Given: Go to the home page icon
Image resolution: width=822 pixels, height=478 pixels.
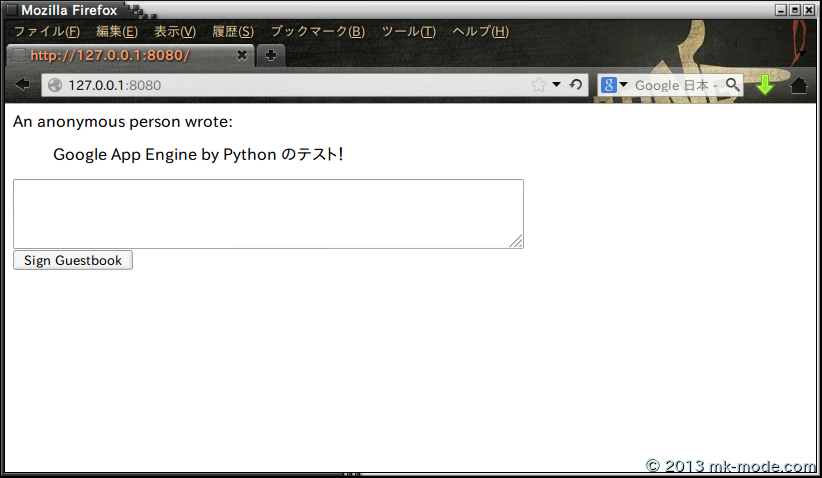Looking at the screenshot, I should tap(799, 86).
